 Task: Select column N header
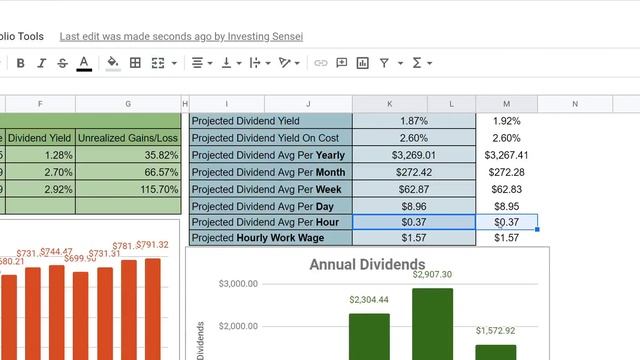click(x=575, y=104)
